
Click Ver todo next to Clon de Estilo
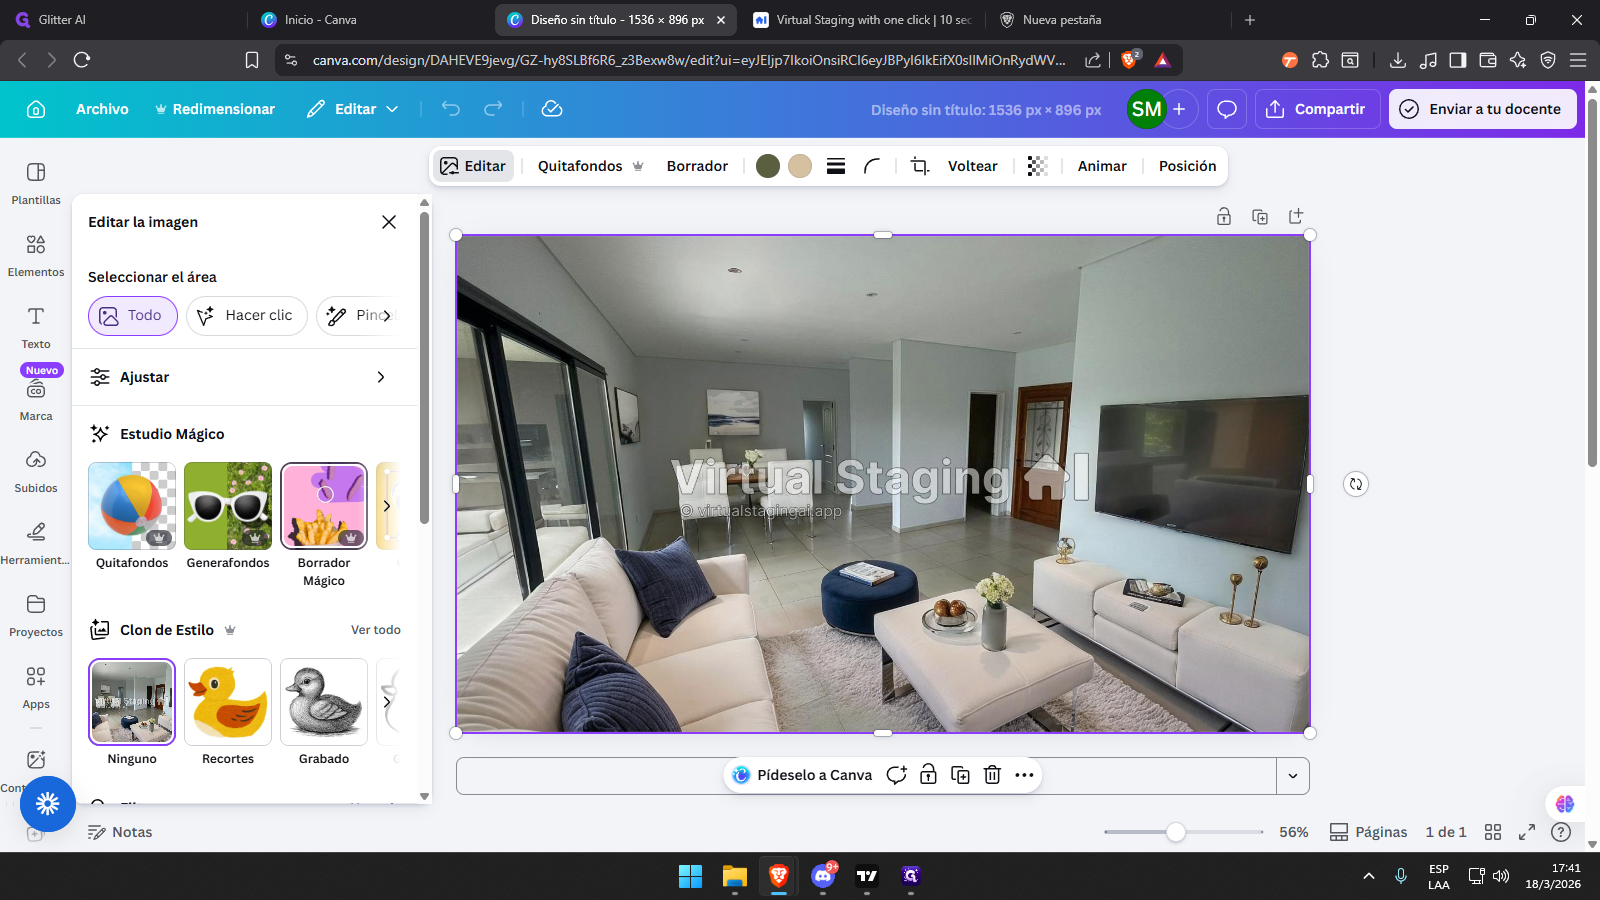375,630
